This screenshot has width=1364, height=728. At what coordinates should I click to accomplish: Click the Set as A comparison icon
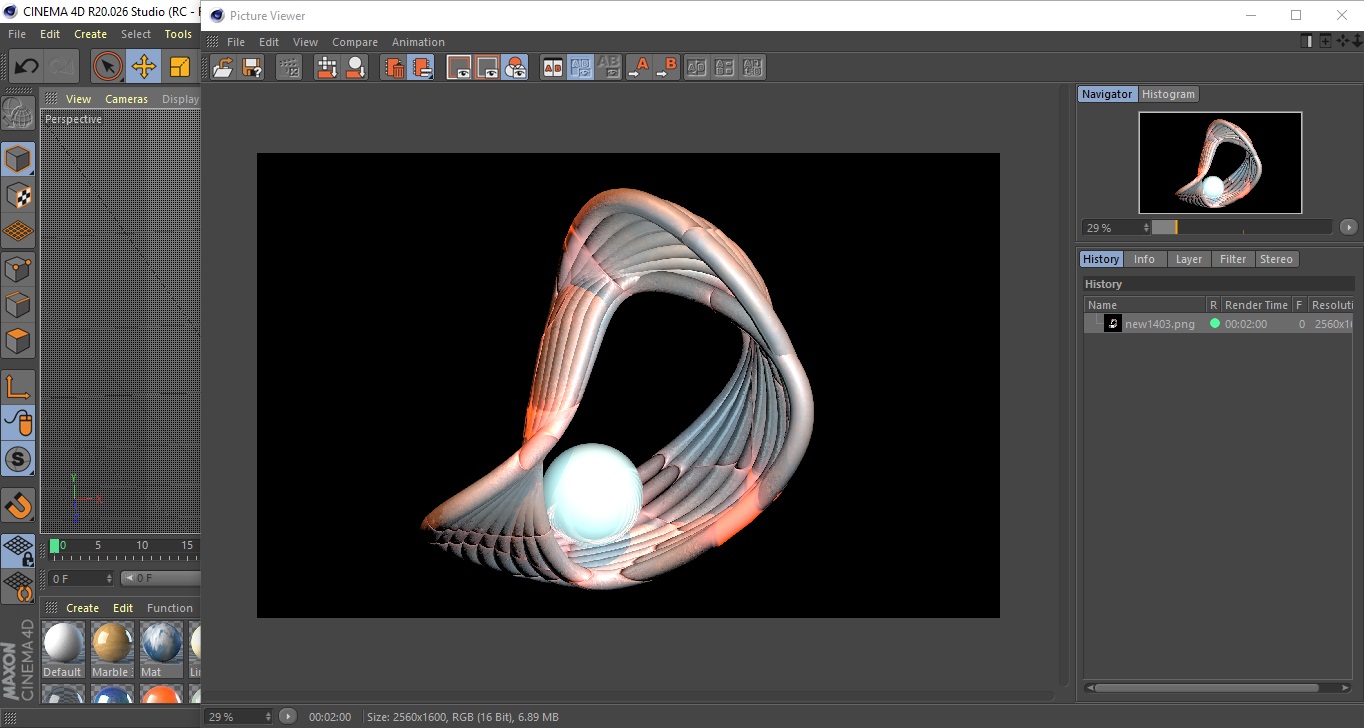tap(639, 68)
